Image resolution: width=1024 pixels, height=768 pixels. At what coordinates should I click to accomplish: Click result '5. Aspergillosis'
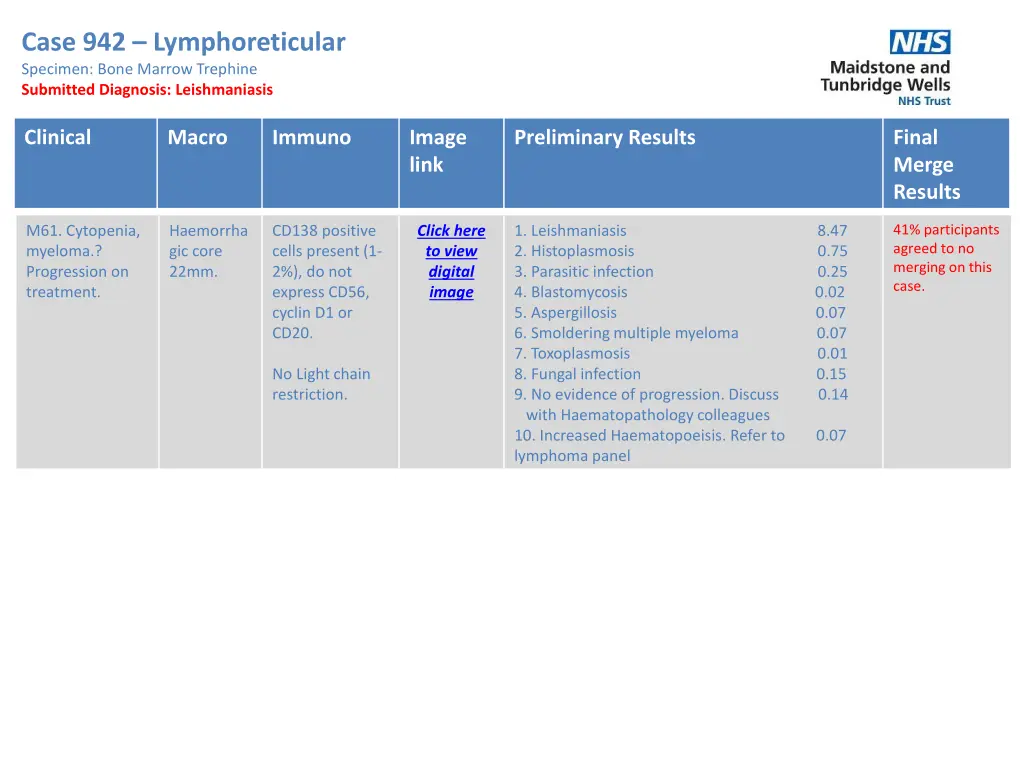pyautogui.click(x=566, y=312)
